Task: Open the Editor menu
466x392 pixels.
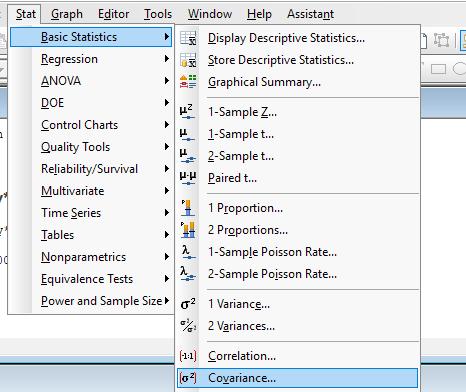Action: tap(113, 14)
